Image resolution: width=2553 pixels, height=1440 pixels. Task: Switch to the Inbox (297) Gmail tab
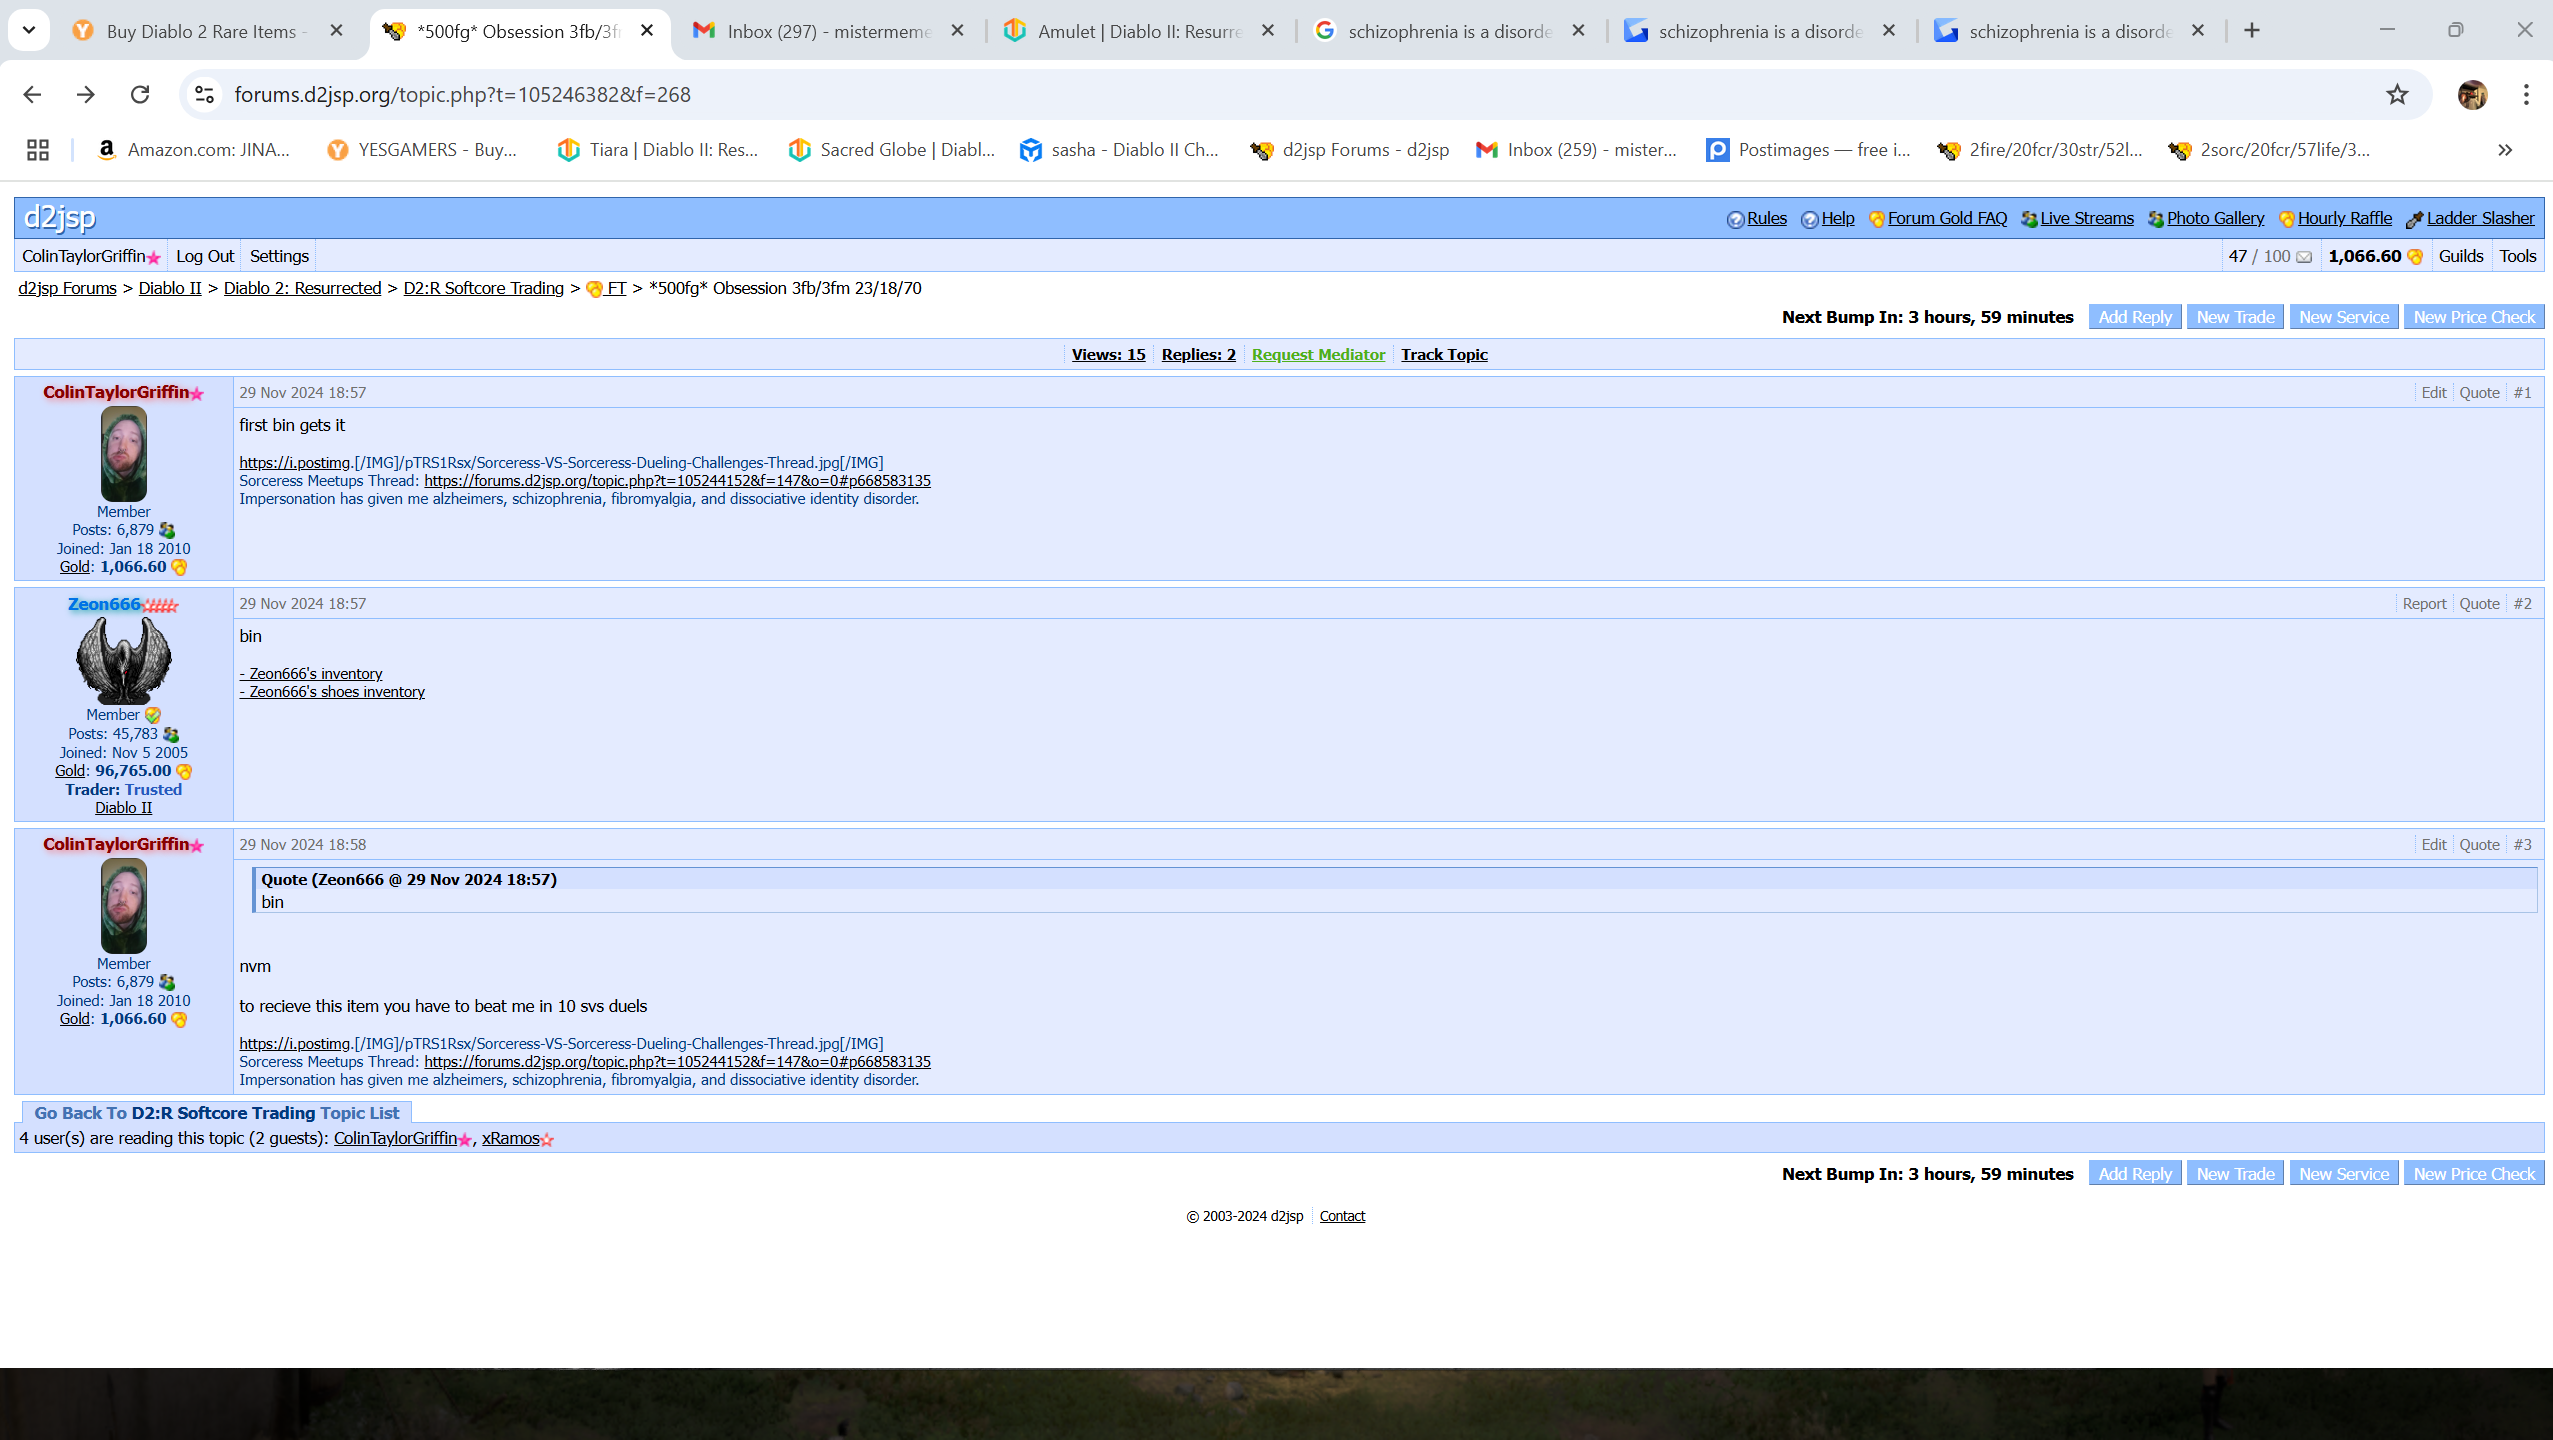828,31
